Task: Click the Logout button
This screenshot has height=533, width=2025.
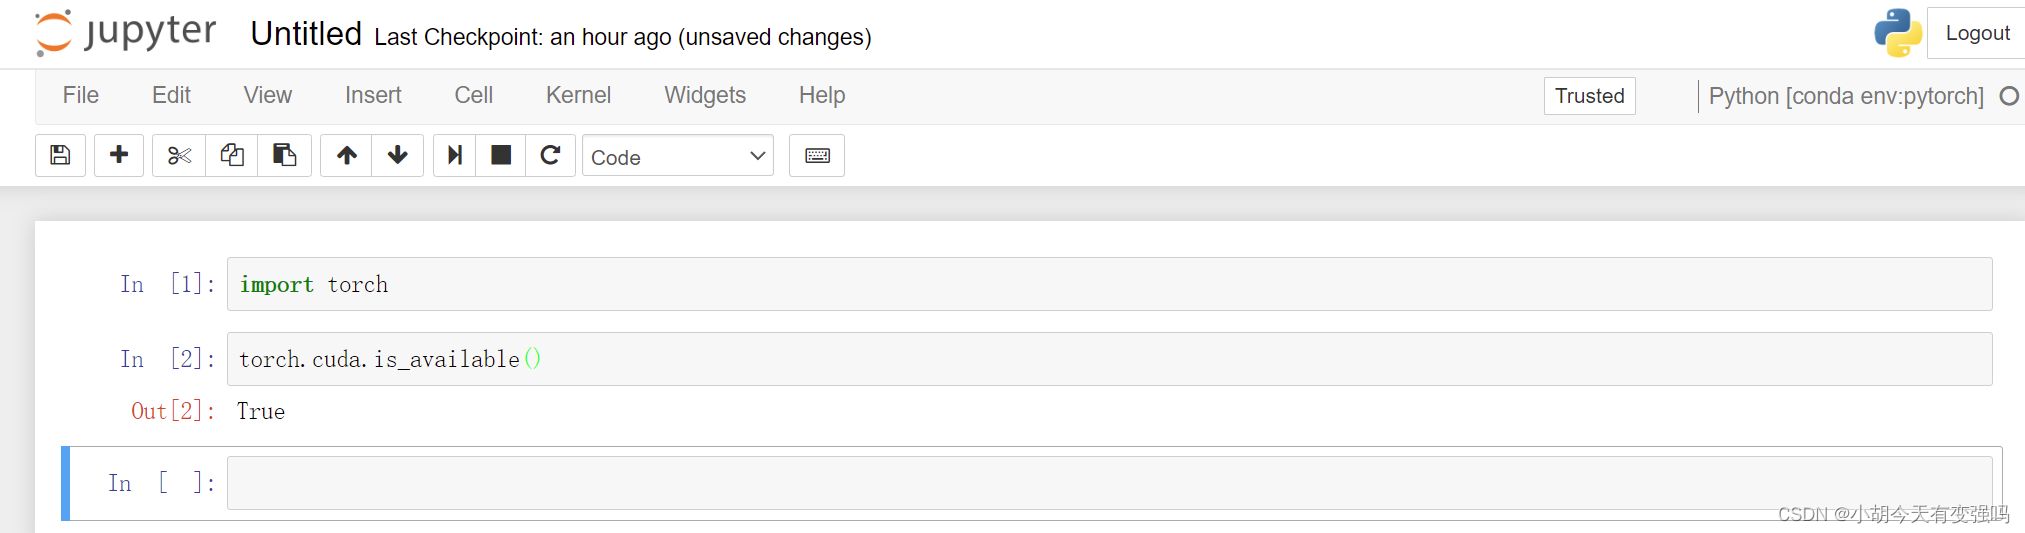Action: tap(1976, 33)
